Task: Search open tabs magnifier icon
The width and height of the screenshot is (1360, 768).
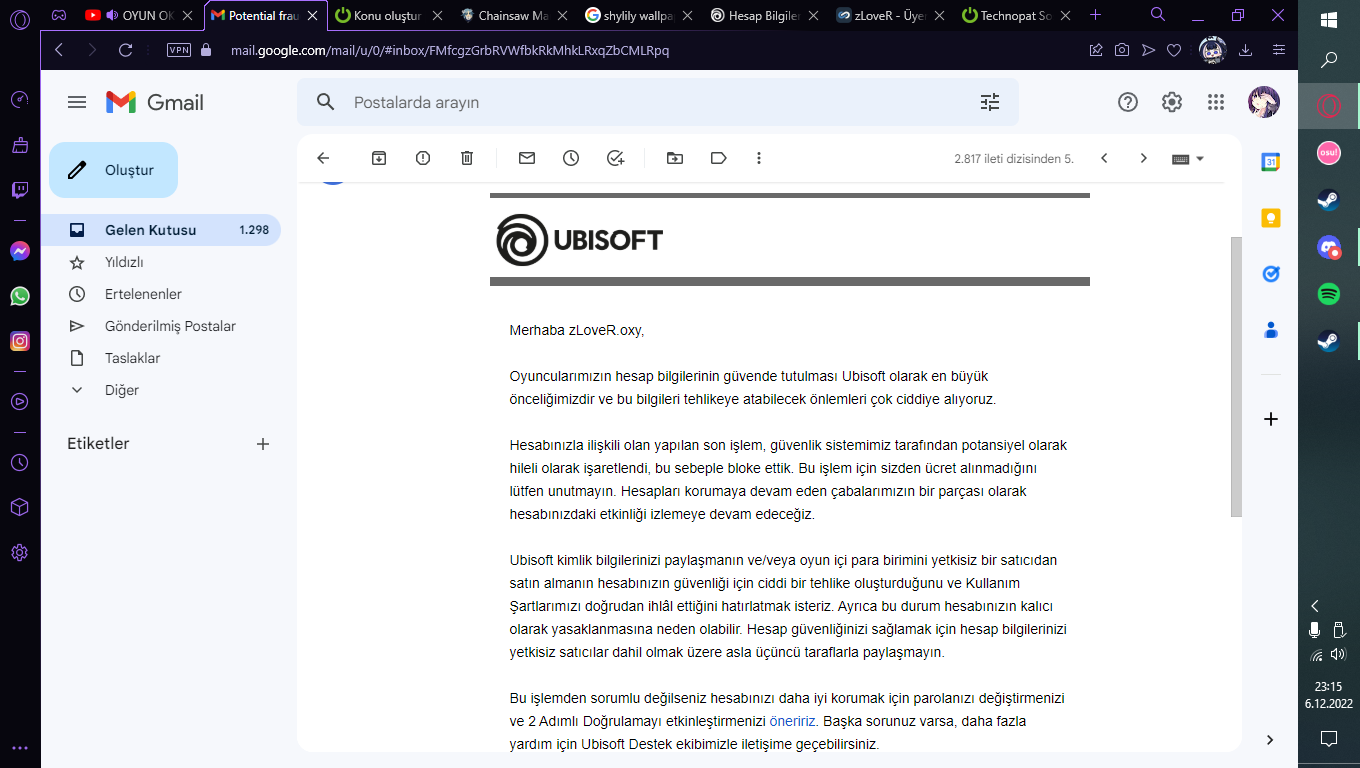Action: tap(1158, 15)
